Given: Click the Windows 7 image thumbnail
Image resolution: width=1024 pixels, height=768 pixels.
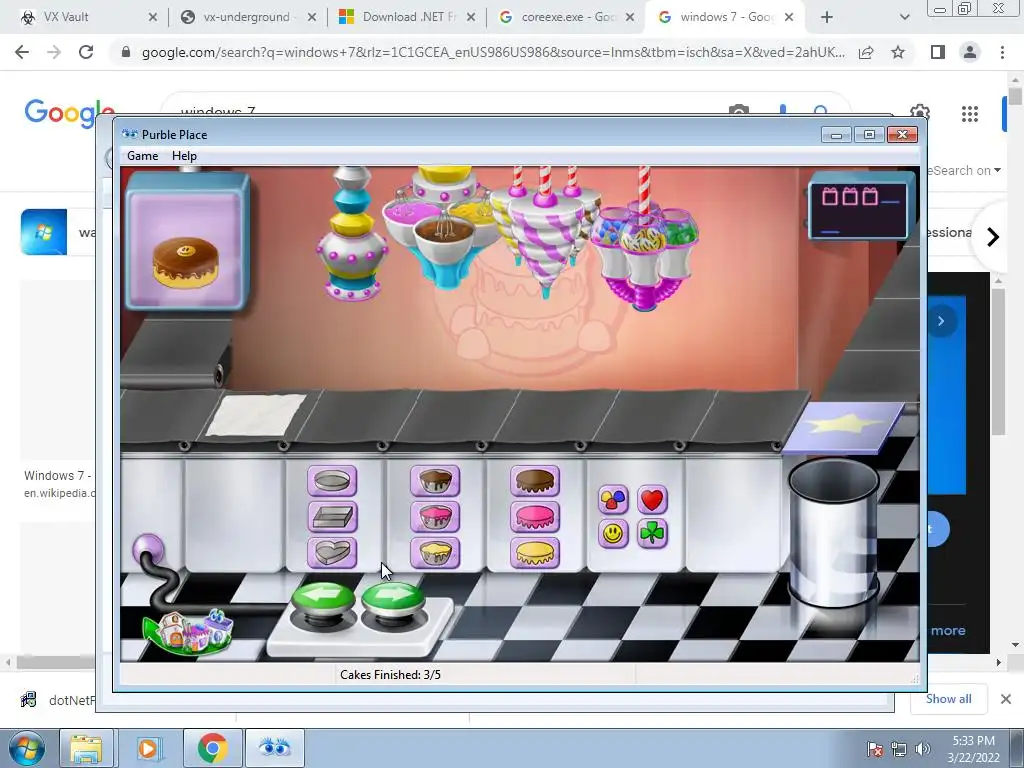Looking at the screenshot, I should coord(44,232).
